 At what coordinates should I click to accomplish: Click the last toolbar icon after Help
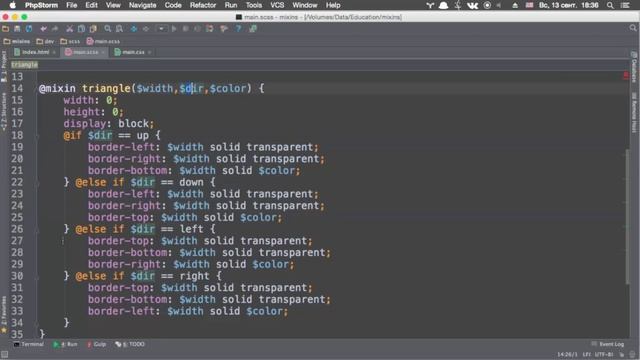pos(253,29)
